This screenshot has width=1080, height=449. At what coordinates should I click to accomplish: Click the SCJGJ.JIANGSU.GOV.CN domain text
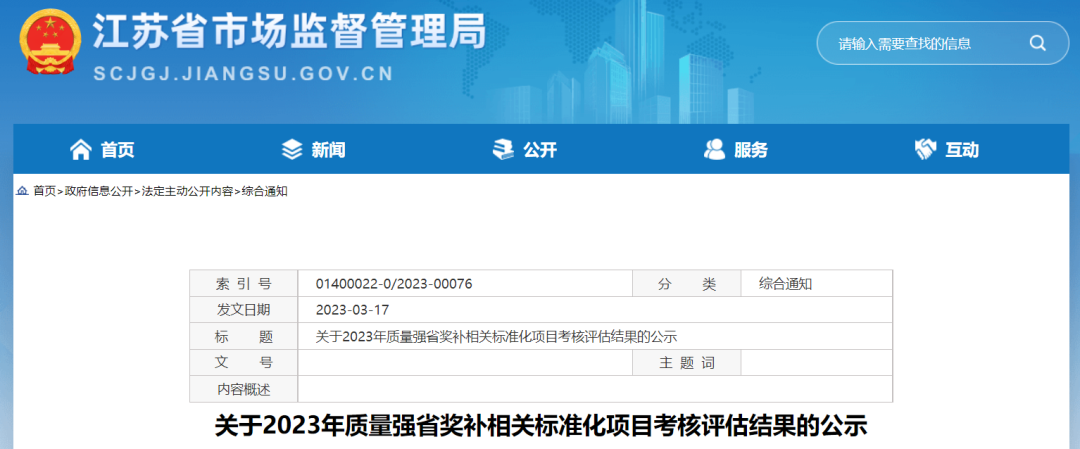point(243,74)
